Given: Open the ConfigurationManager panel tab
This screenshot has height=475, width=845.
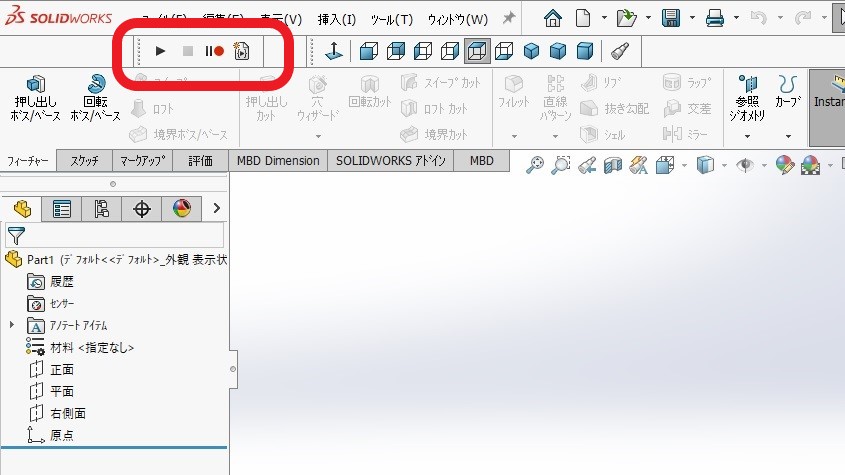Looking at the screenshot, I should click(102, 208).
